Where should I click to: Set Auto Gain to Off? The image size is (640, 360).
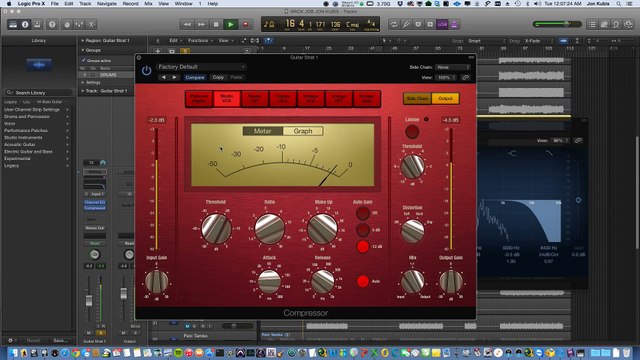362,213
